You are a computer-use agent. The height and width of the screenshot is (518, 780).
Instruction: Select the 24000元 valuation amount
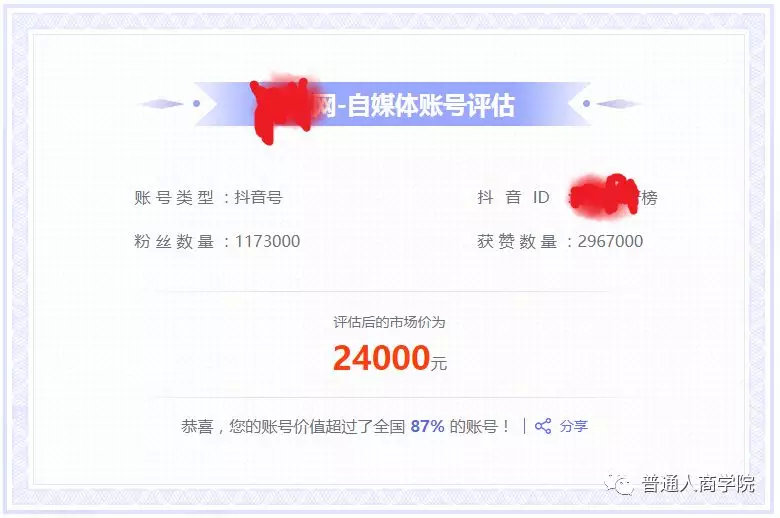click(390, 358)
